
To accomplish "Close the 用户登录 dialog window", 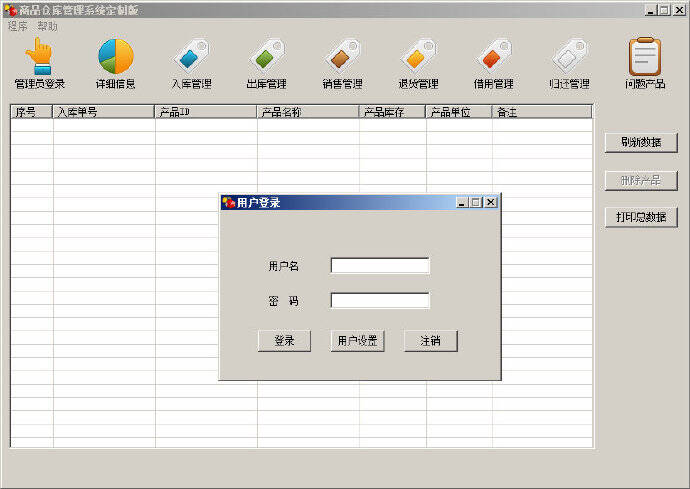I will tap(491, 202).
